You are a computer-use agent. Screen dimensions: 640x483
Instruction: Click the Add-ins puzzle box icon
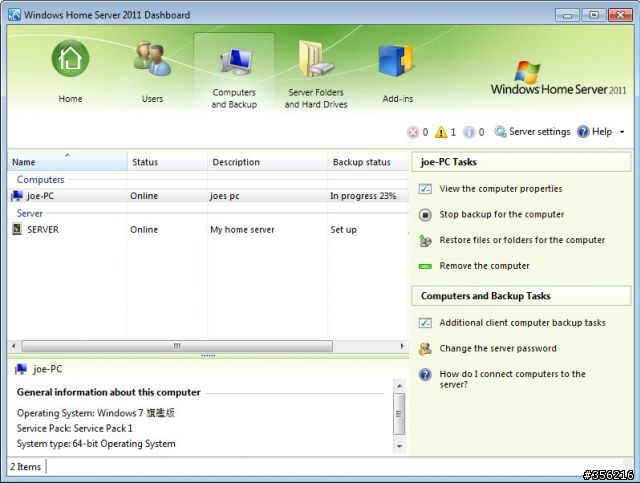pos(396,60)
